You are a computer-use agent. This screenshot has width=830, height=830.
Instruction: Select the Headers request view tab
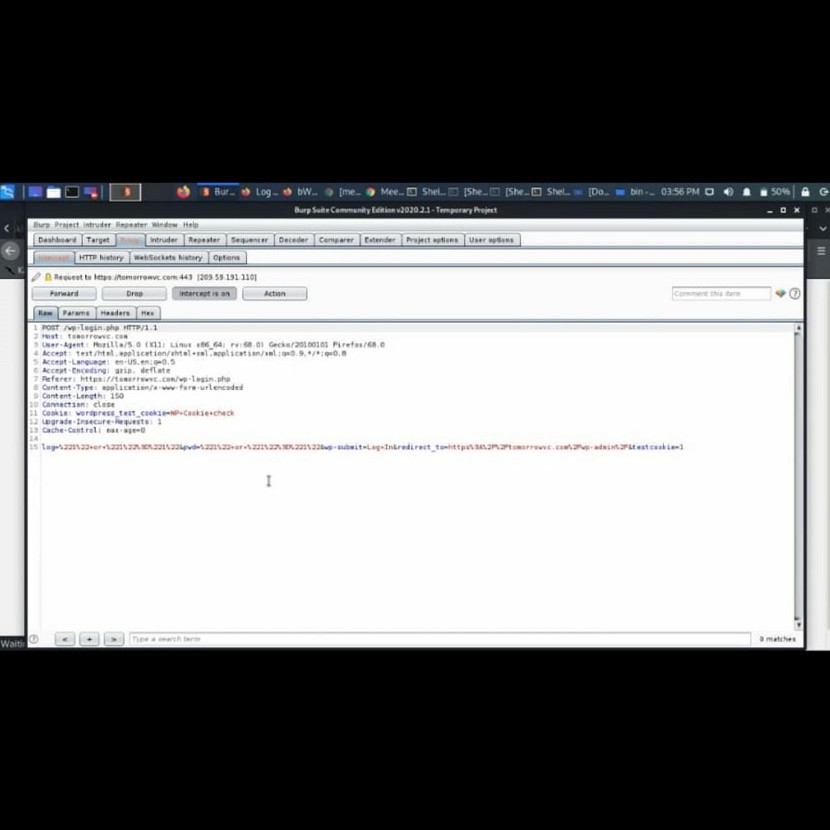coord(115,313)
